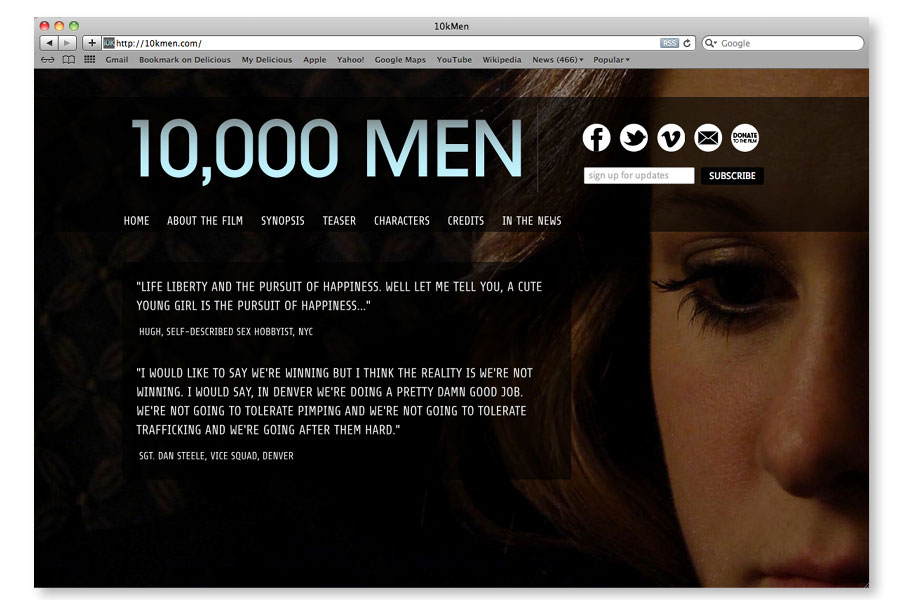Click the RSS badge in address bar
900x600 pixels.
(x=668, y=43)
